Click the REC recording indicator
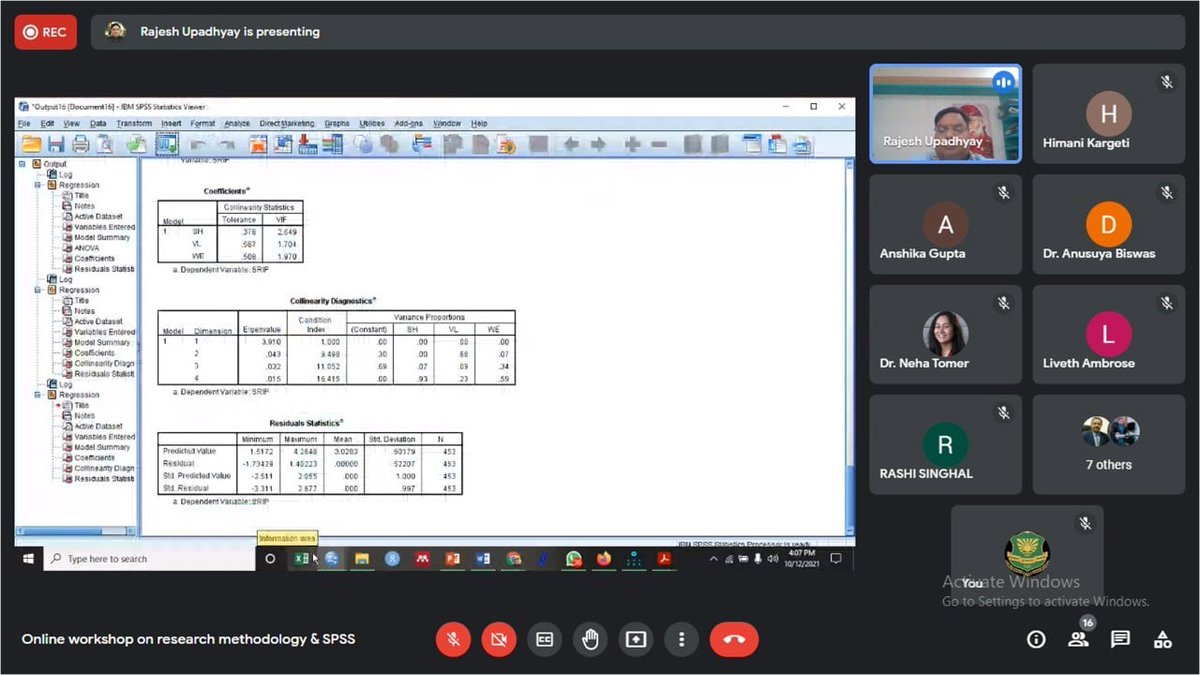 [46, 32]
